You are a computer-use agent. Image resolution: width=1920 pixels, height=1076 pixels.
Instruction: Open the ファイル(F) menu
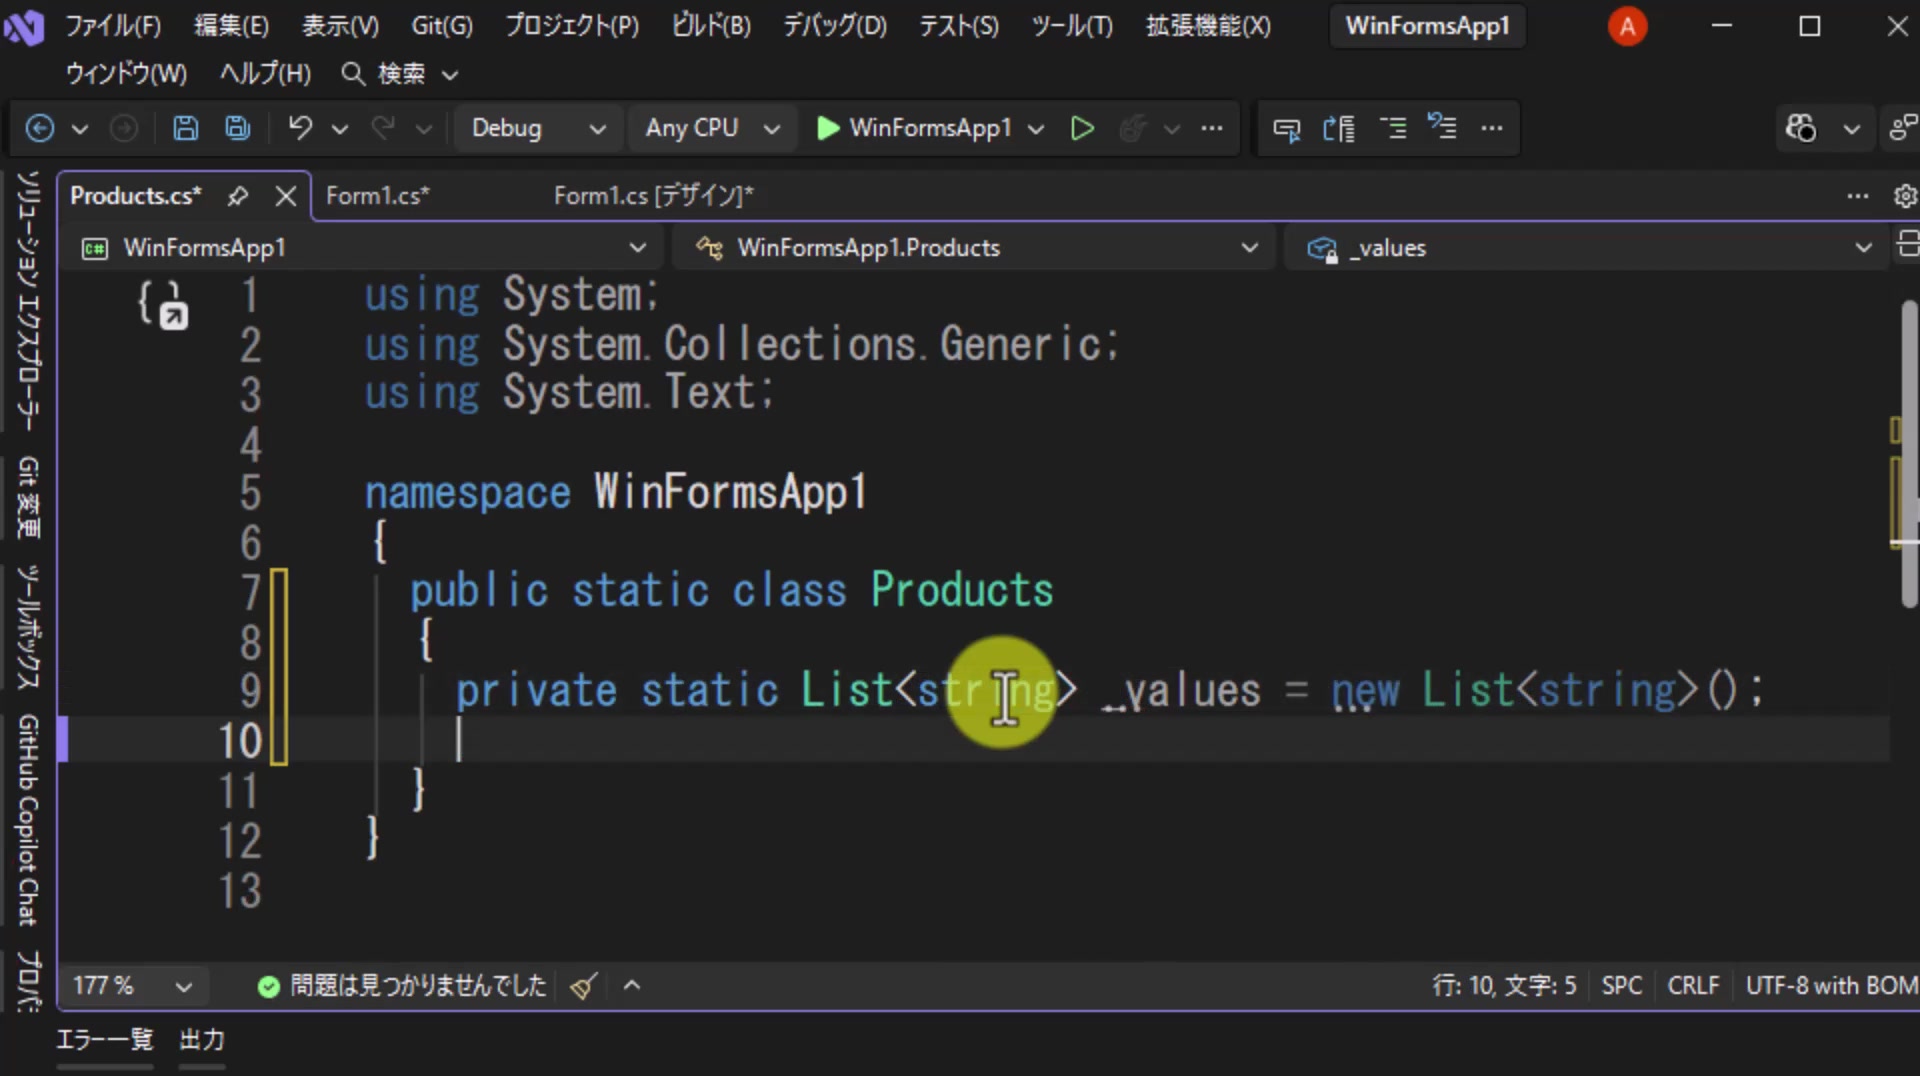(x=113, y=26)
